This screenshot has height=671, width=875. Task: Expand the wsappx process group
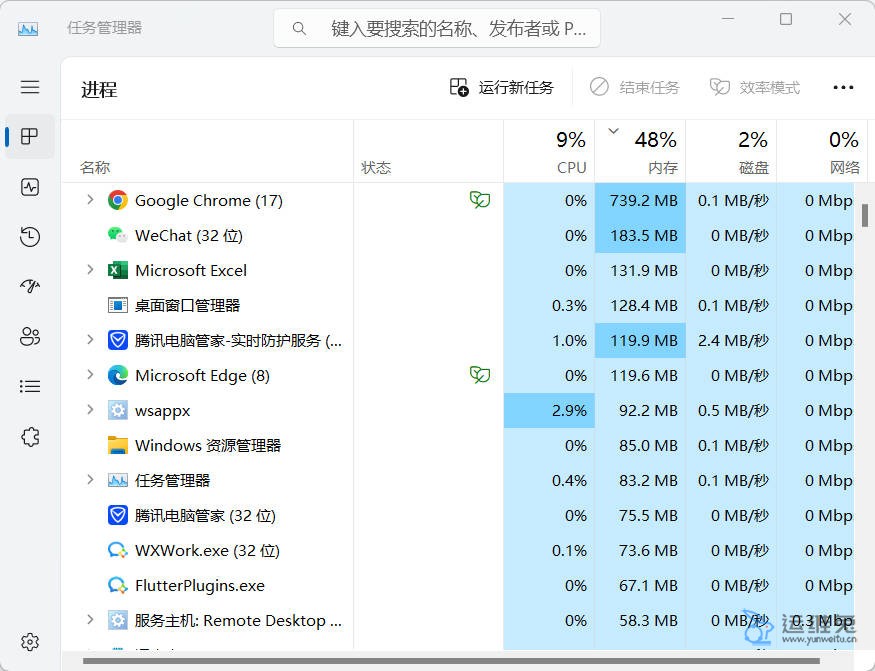coord(90,410)
